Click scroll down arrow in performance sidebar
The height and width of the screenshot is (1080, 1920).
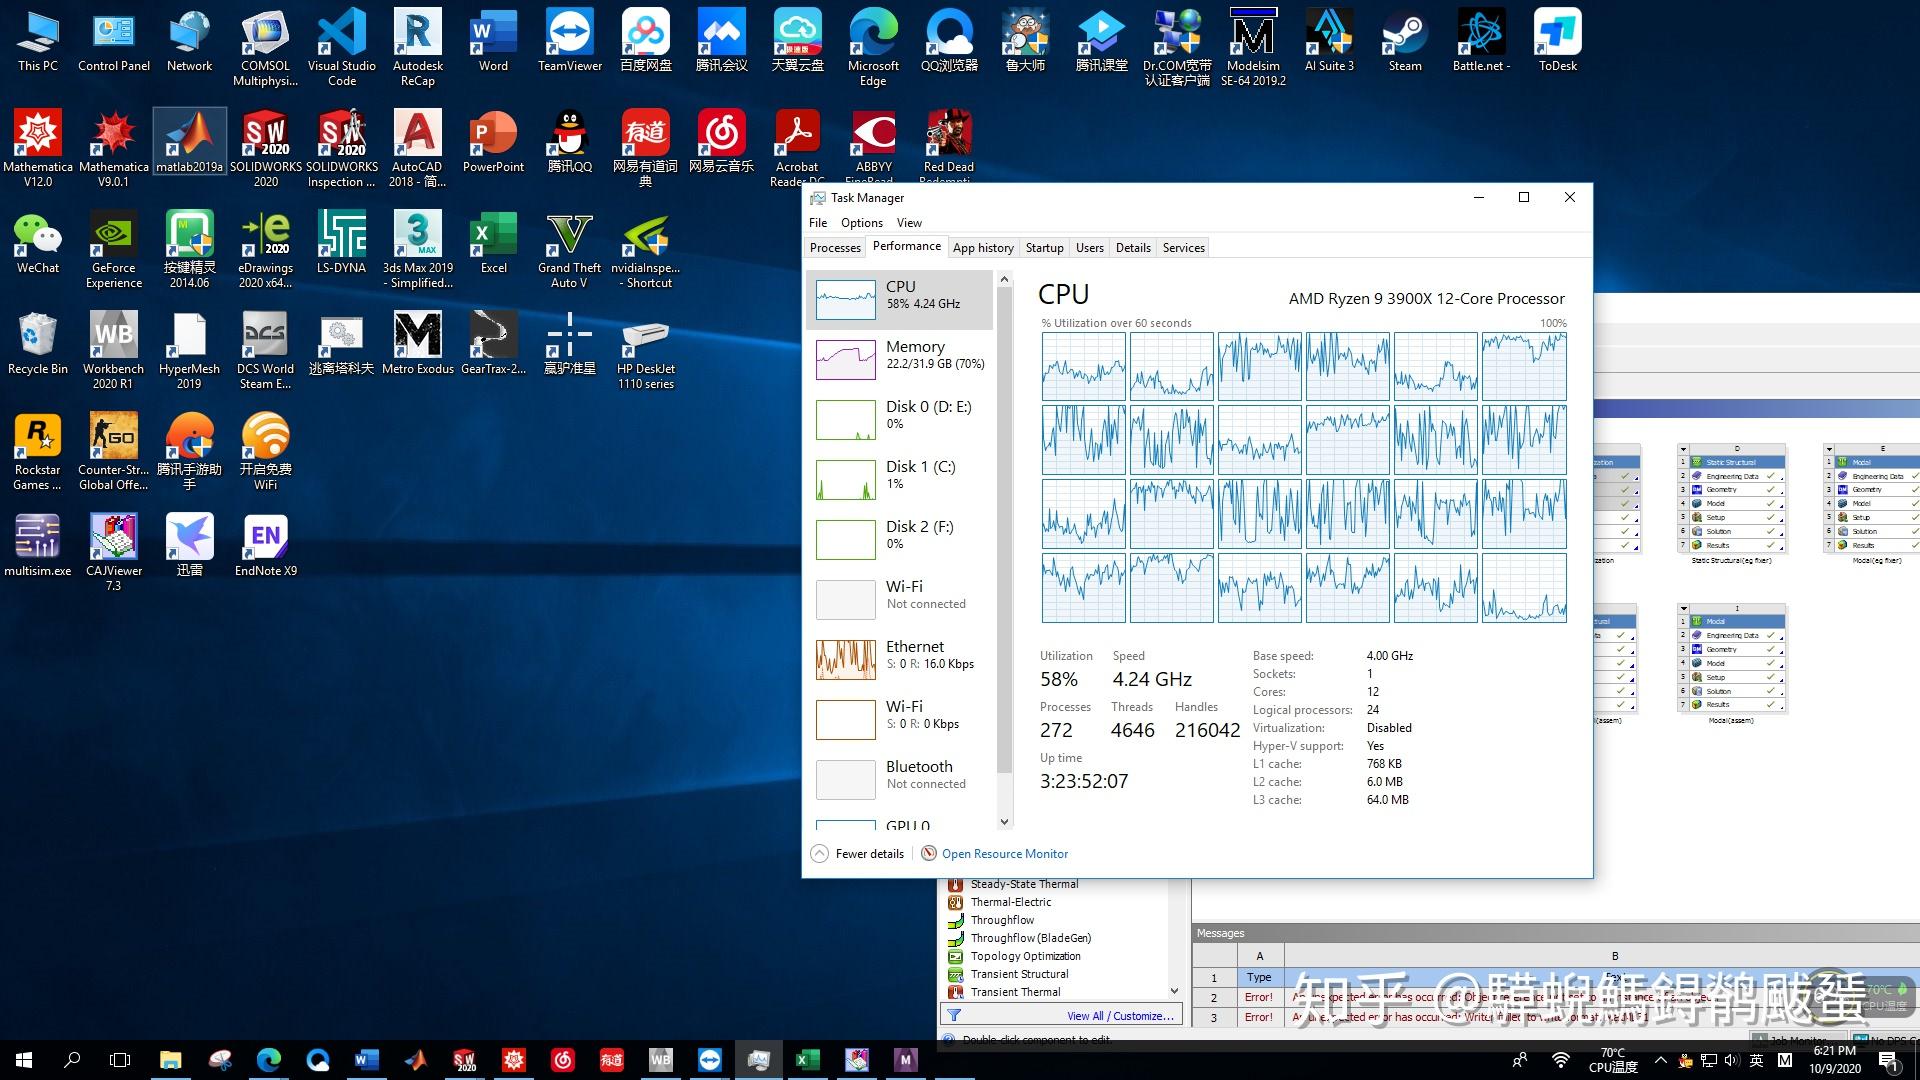(1005, 822)
